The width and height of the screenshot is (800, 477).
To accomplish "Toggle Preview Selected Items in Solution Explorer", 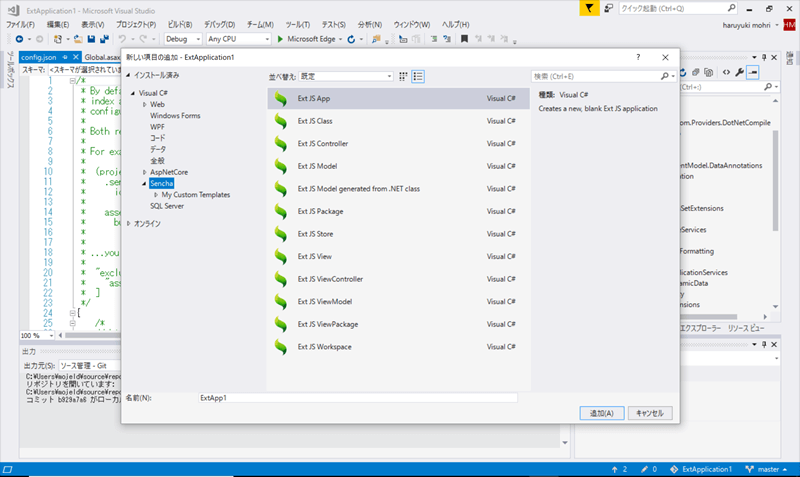I will pos(753,72).
